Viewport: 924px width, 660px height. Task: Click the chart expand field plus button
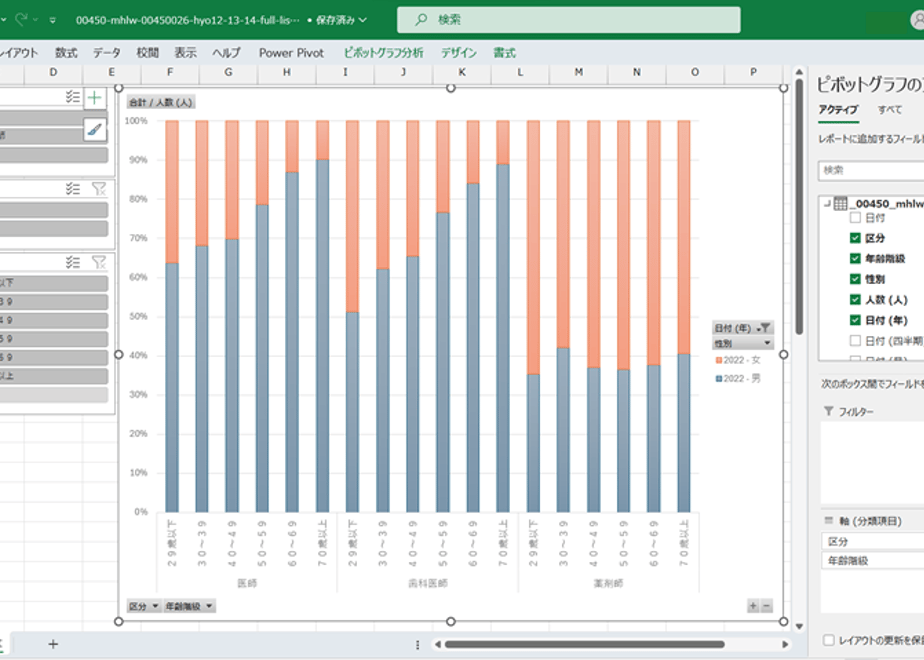[x=753, y=606]
